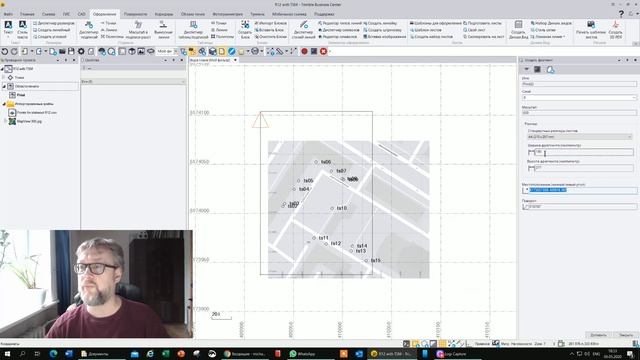Open Диспетчер стилей линий
Image resolution: width=640 pixels, height=360 pixels.
pos(304,30)
